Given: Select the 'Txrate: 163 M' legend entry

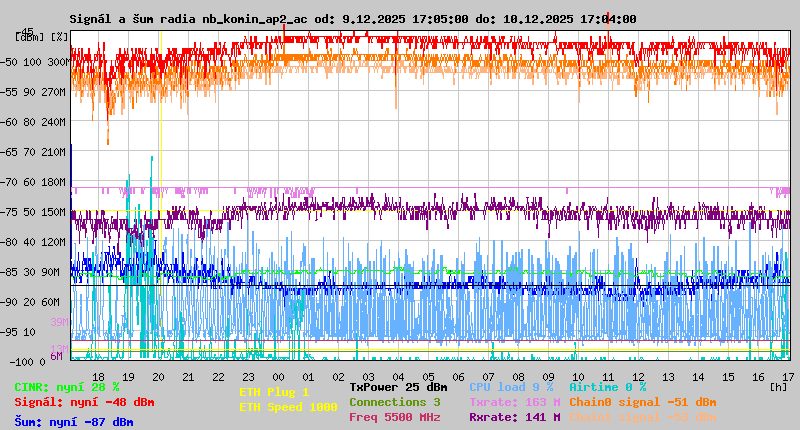Looking at the screenshot, I should (x=515, y=402).
